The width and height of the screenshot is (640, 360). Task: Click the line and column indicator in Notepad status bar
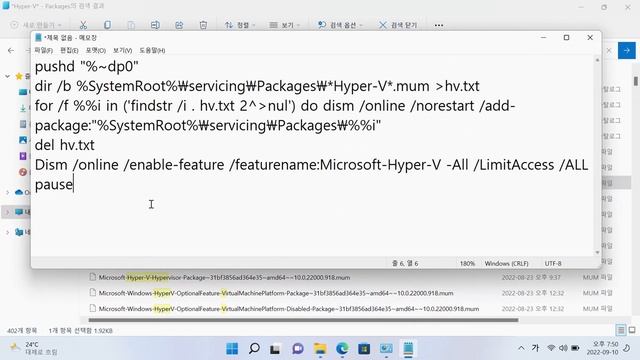coord(405,264)
